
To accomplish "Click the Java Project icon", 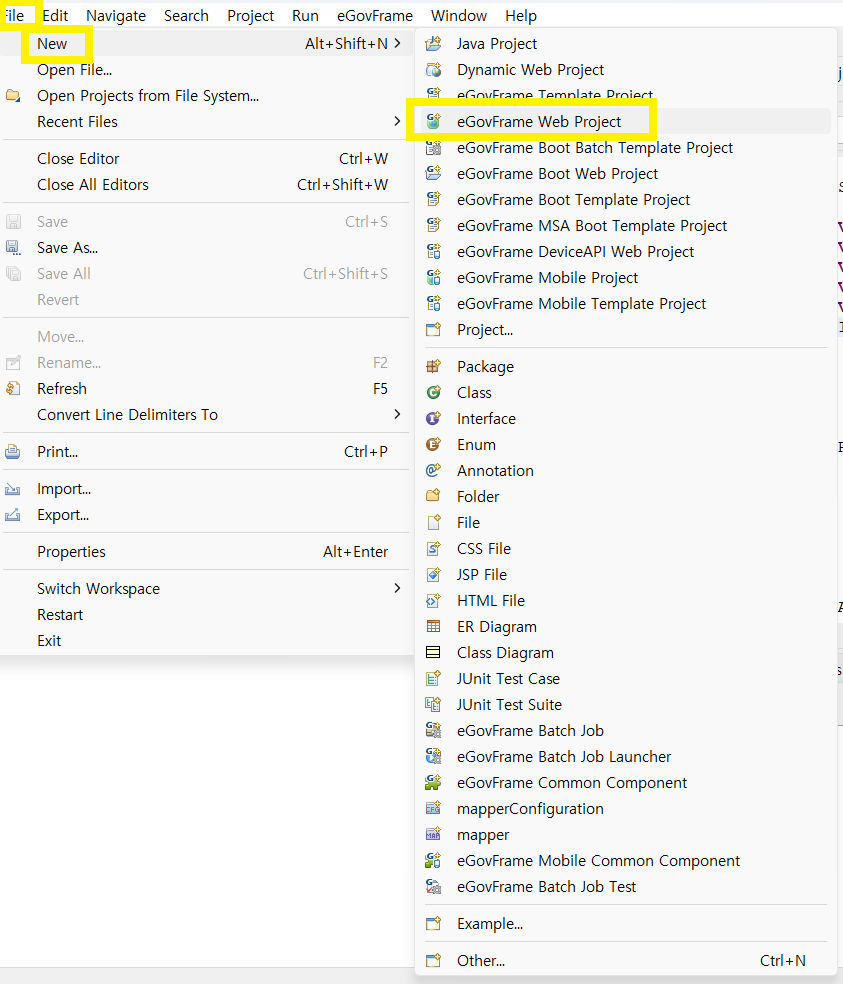I will [433, 44].
